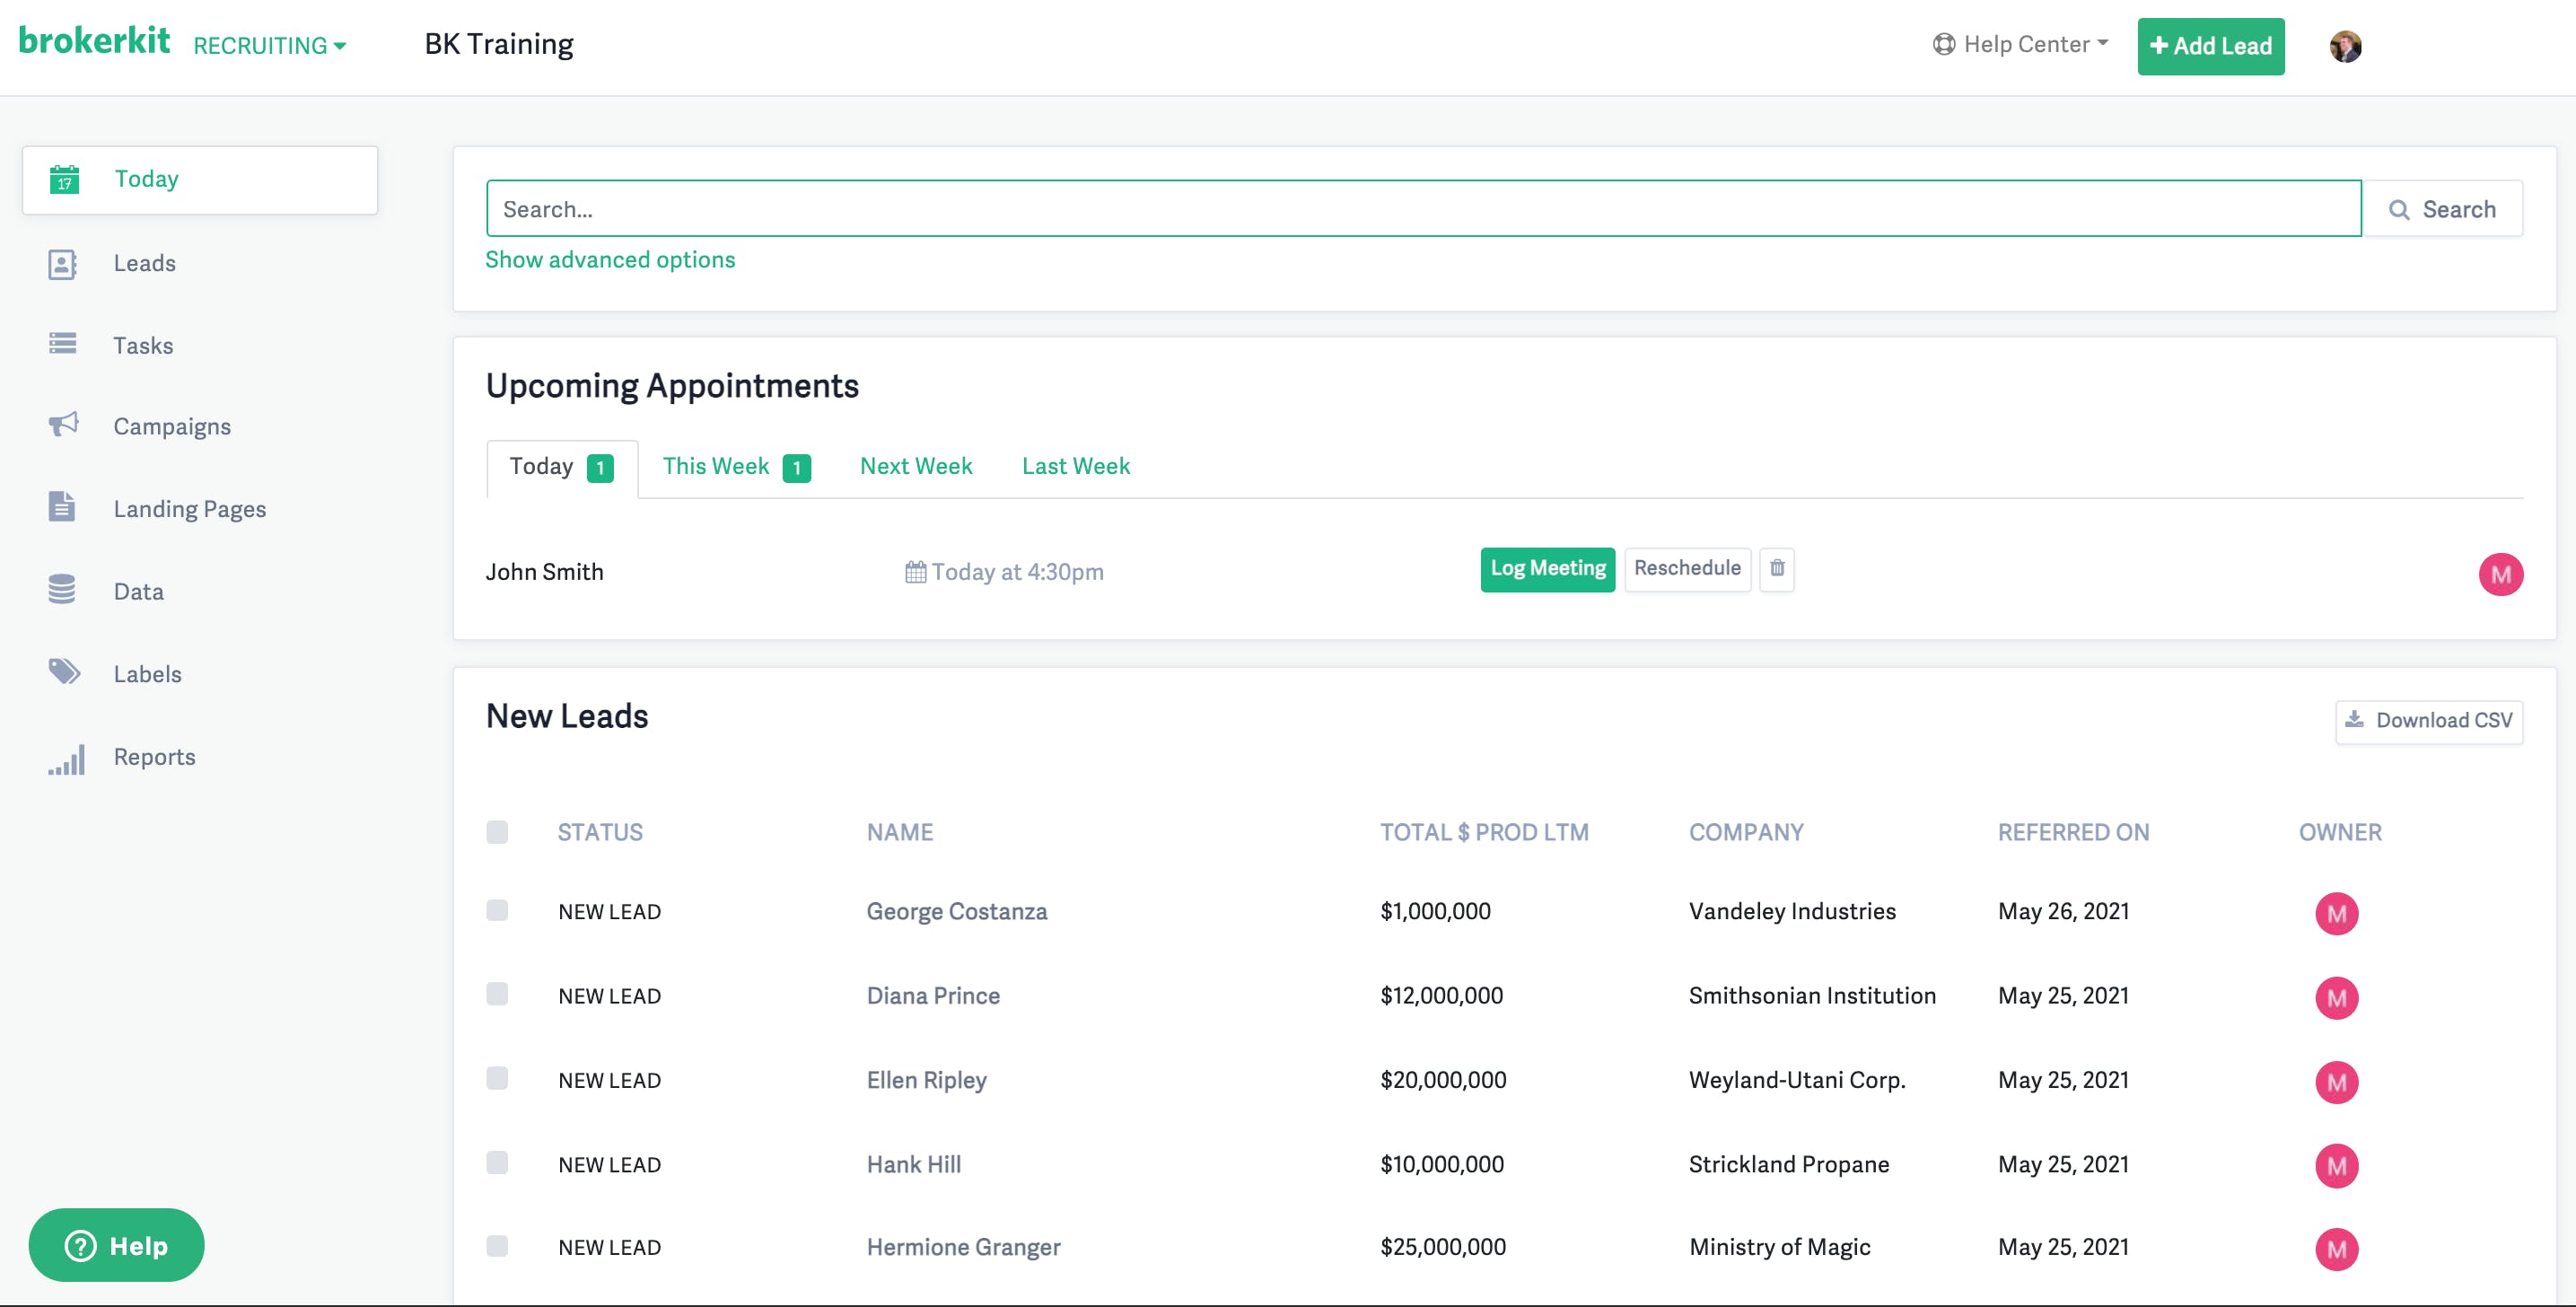Screen dimensions: 2576x1307
Task: Show advanced search options
Action: 610,260
